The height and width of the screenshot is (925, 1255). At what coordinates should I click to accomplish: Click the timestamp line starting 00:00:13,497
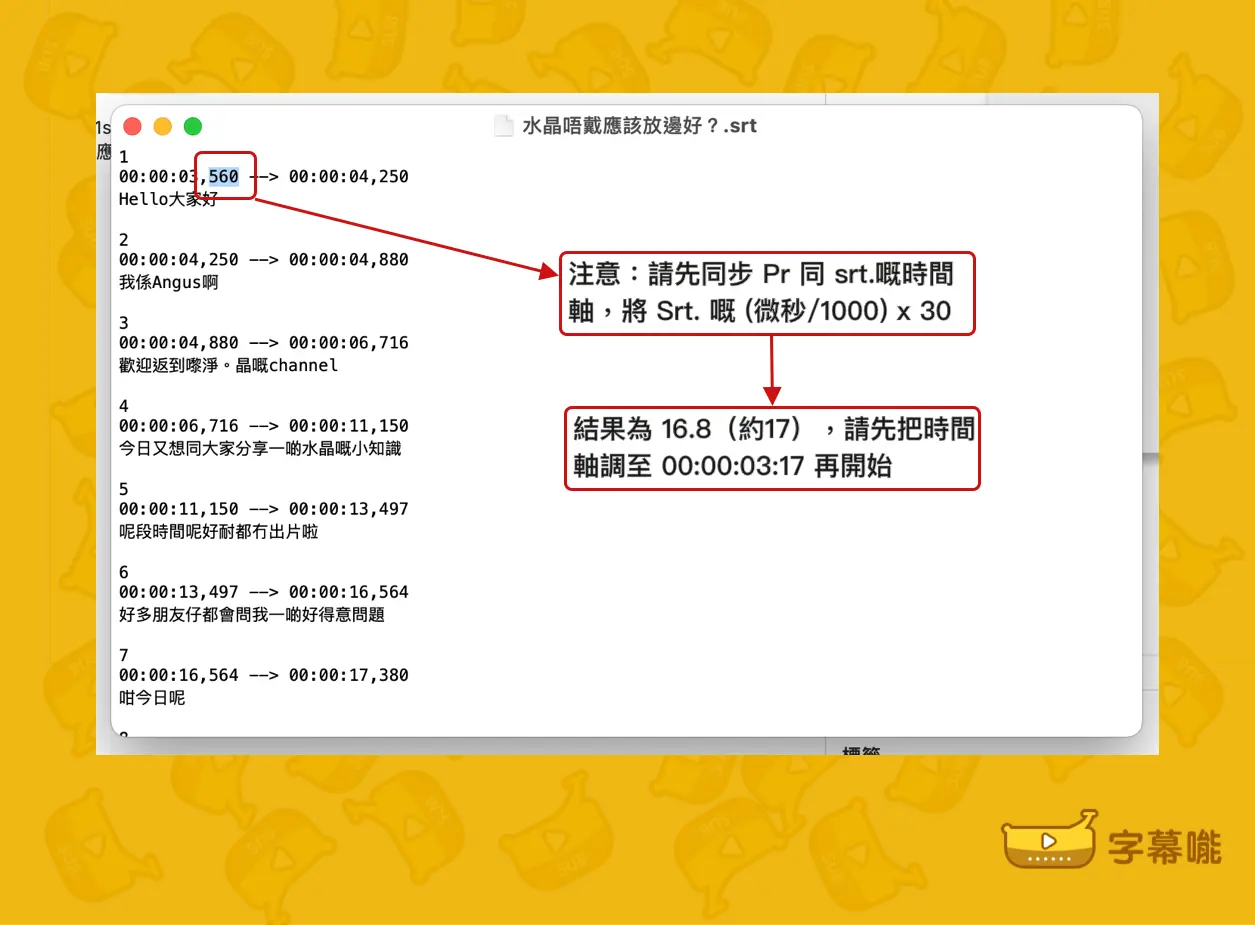pyautogui.click(x=263, y=592)
